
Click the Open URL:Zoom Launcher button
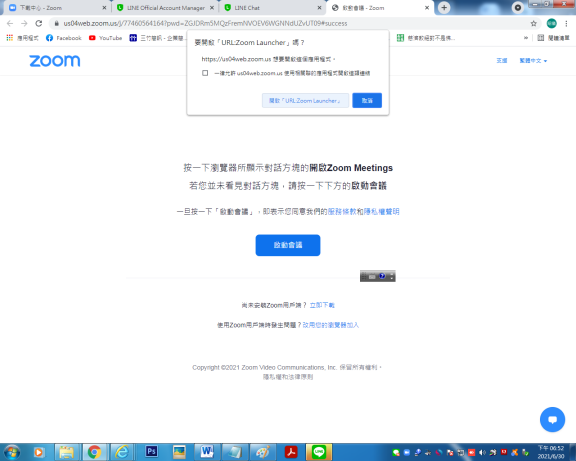point(305,101)
